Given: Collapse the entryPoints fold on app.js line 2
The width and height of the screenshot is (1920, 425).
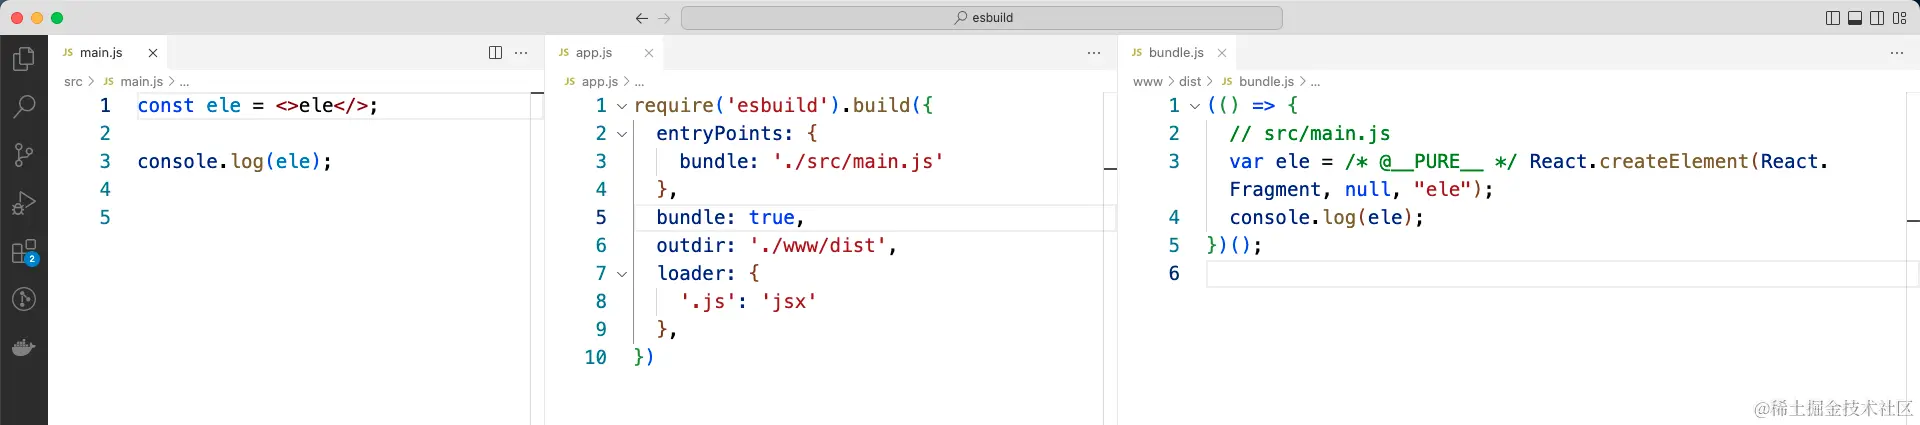Looking at the screenshot, I should pos(622,134).
